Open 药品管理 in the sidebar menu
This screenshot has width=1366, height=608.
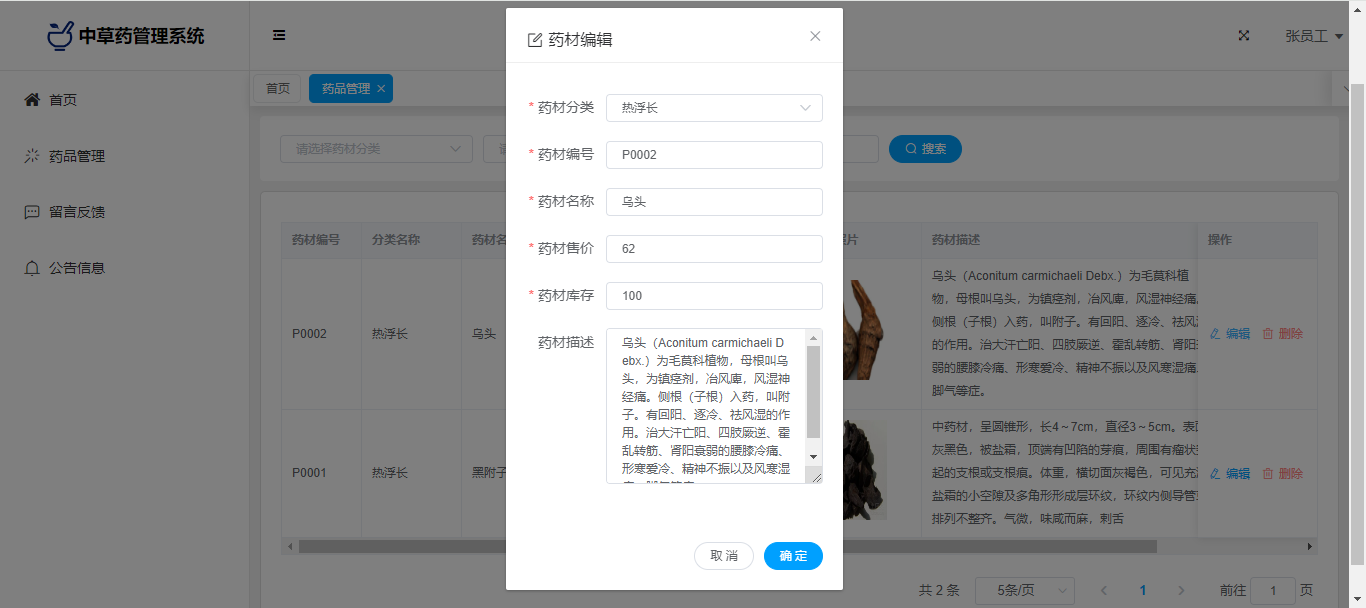[x=124, y=156]
